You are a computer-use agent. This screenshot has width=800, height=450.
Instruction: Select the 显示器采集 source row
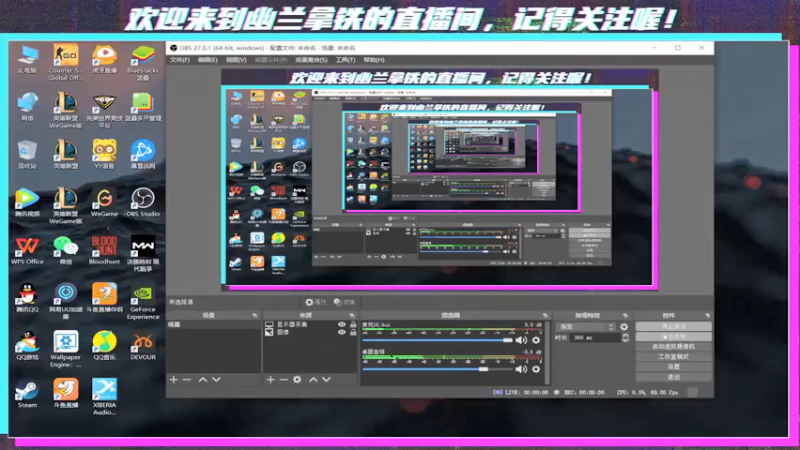[310, 324]
